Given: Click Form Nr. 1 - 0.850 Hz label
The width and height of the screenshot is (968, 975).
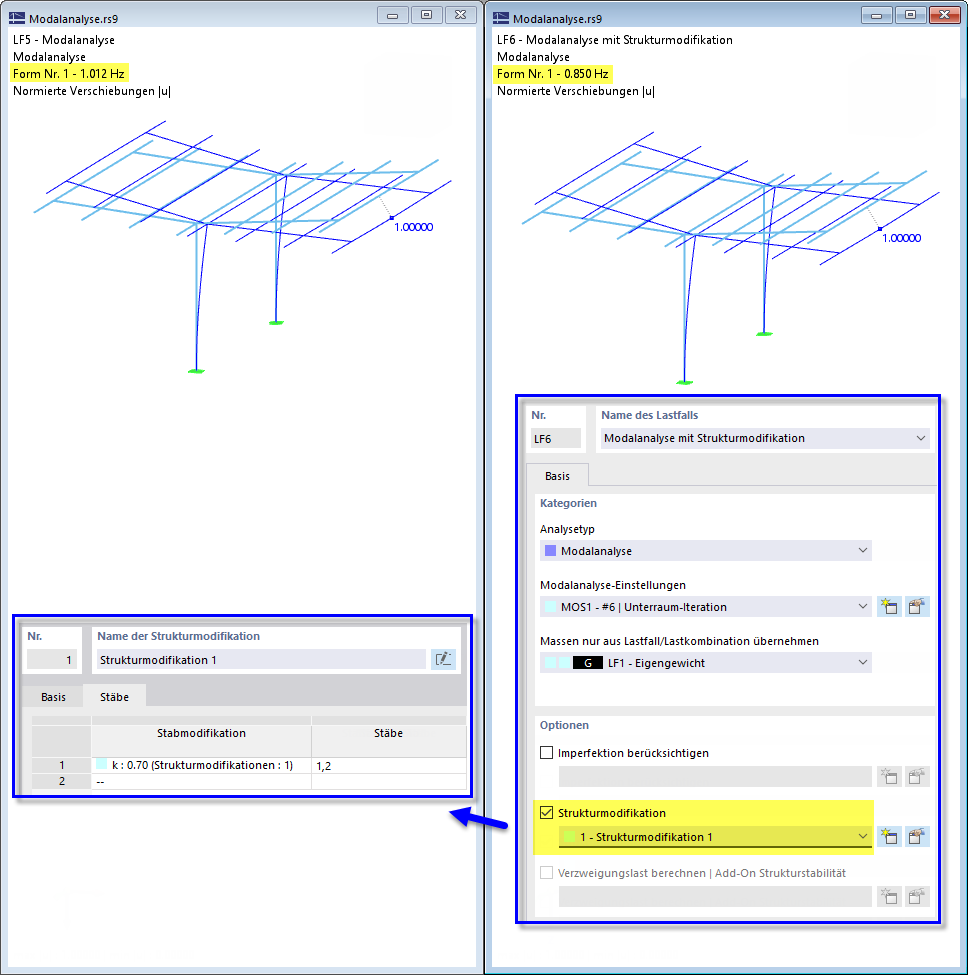Looking at the screenshot, I should 553,73.
